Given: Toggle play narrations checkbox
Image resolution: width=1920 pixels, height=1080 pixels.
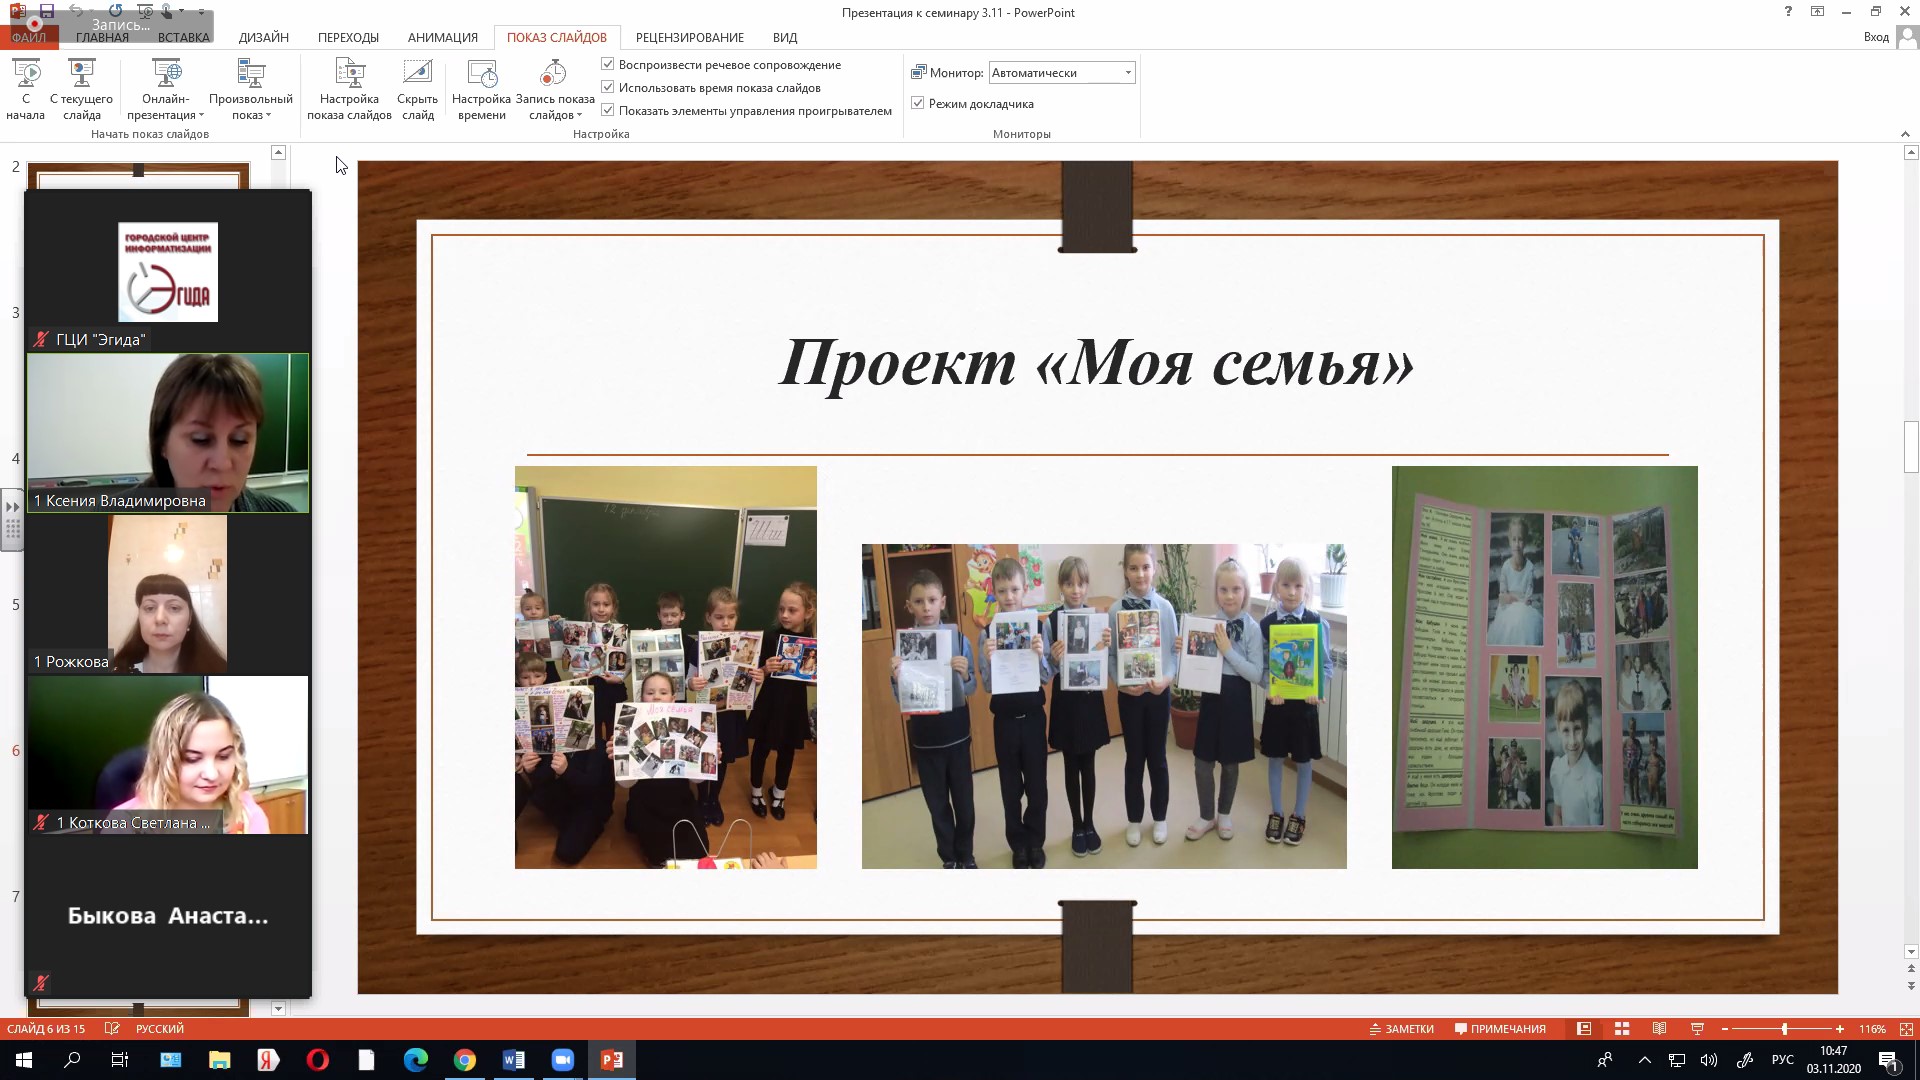Looking at the screenshot, I should (608, 64).
